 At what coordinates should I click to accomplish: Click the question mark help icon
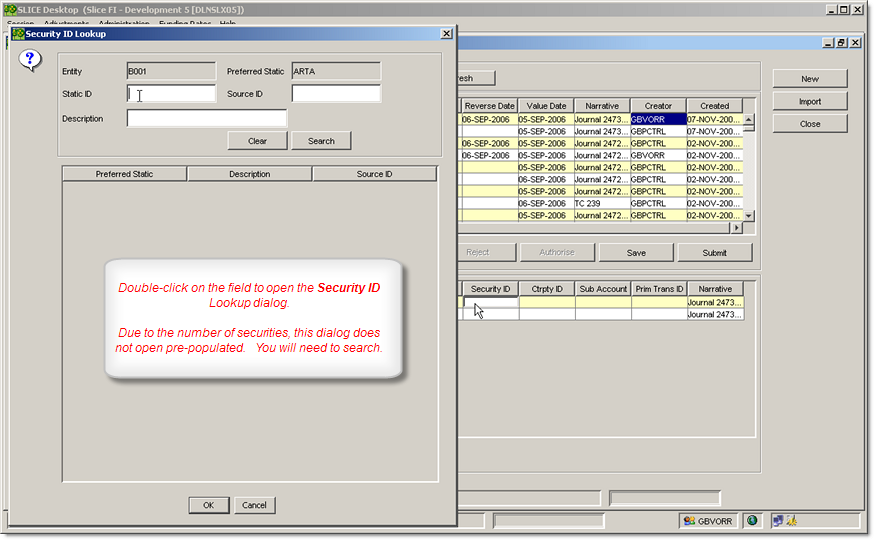[31, 61]
